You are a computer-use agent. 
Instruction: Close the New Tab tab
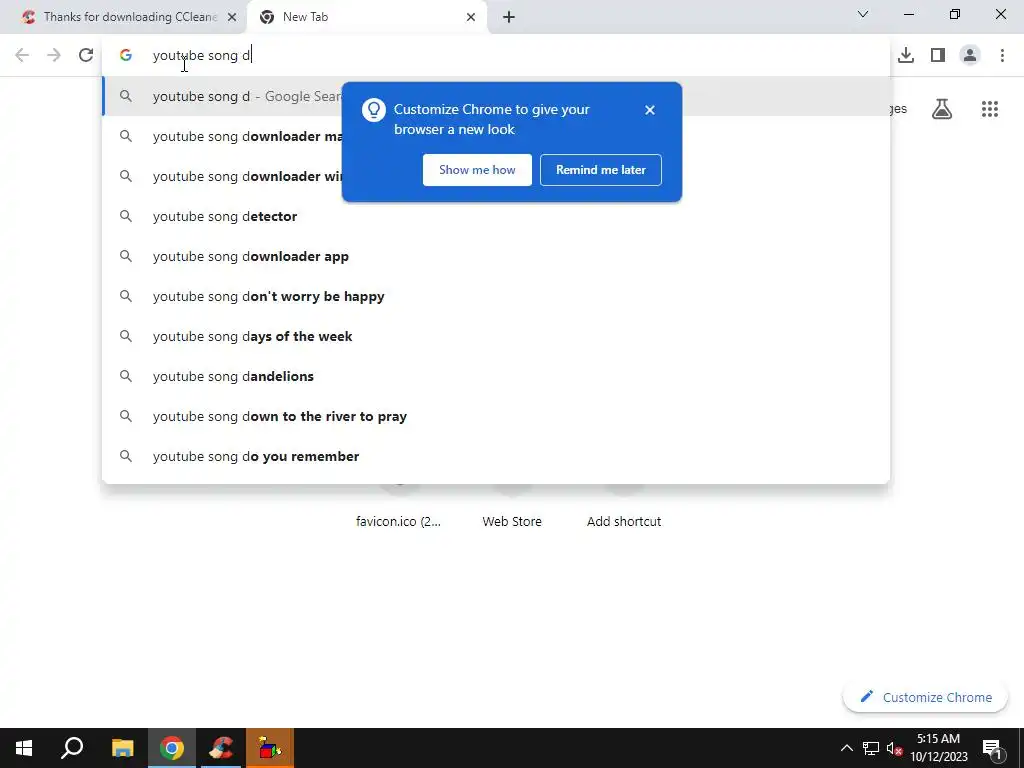471,17
